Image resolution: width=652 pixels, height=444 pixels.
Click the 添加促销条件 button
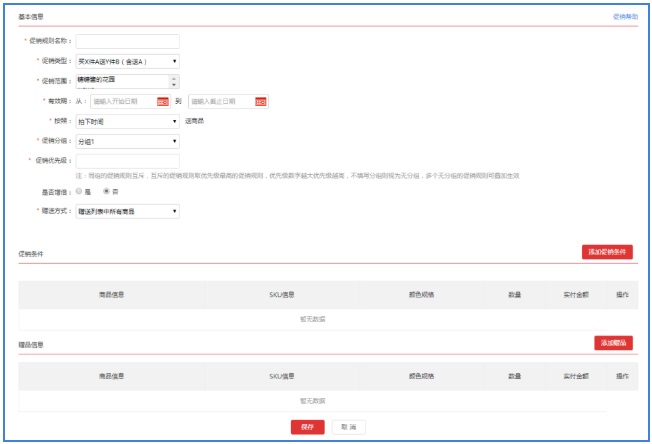pyautogui.click(x=607, y=252)
